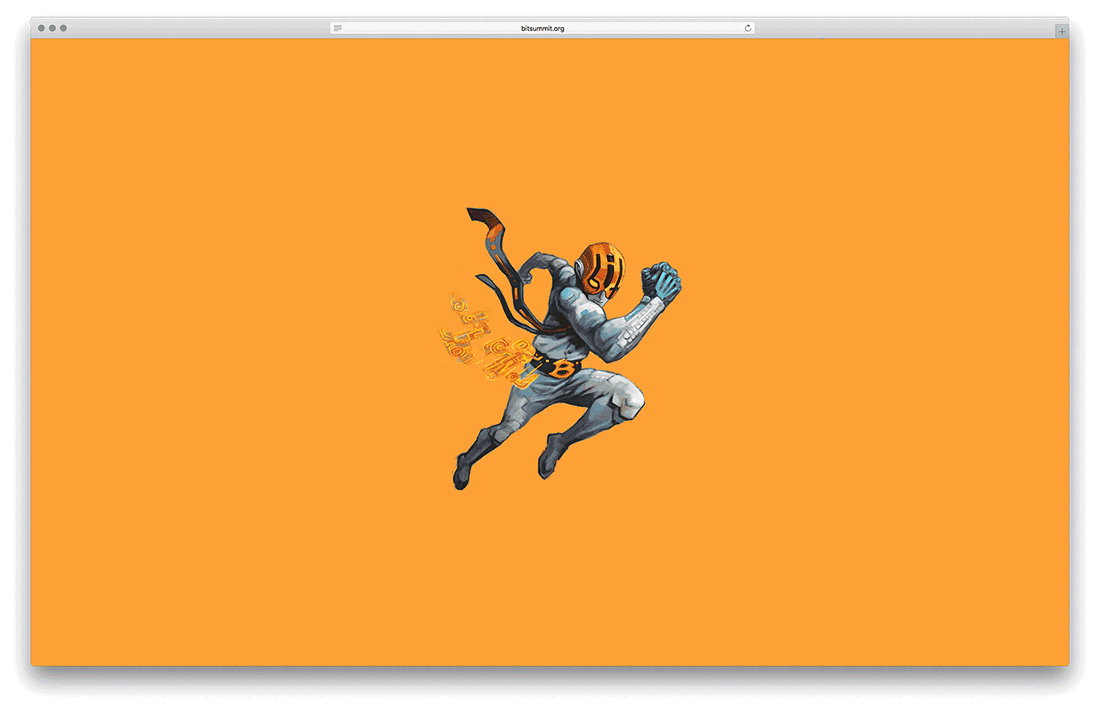Image resolution: width=1100 pixels, height=710 pixels.
Task: Maximize the browser window
Action: [63, 28]
